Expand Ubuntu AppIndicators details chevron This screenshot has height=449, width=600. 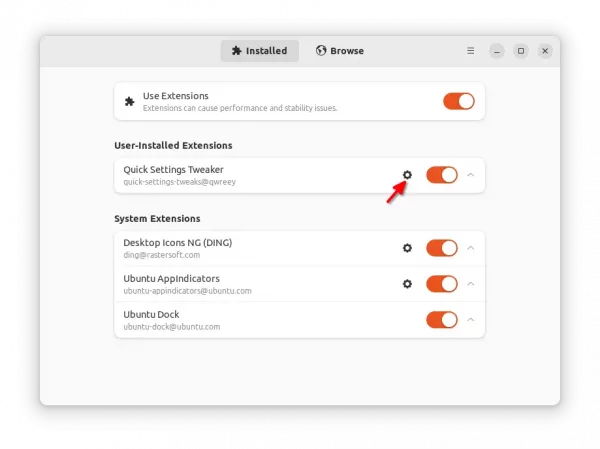[471, 284]
